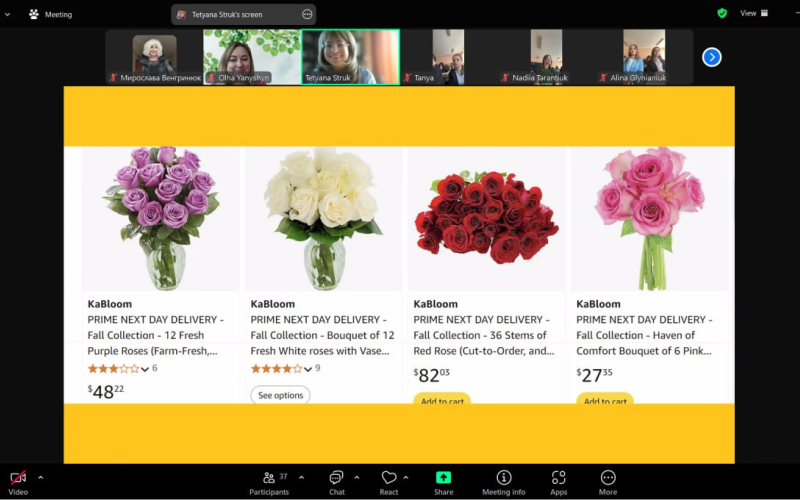Click the green Share screen button
800x500 pixels.
(x=443, y=483)
